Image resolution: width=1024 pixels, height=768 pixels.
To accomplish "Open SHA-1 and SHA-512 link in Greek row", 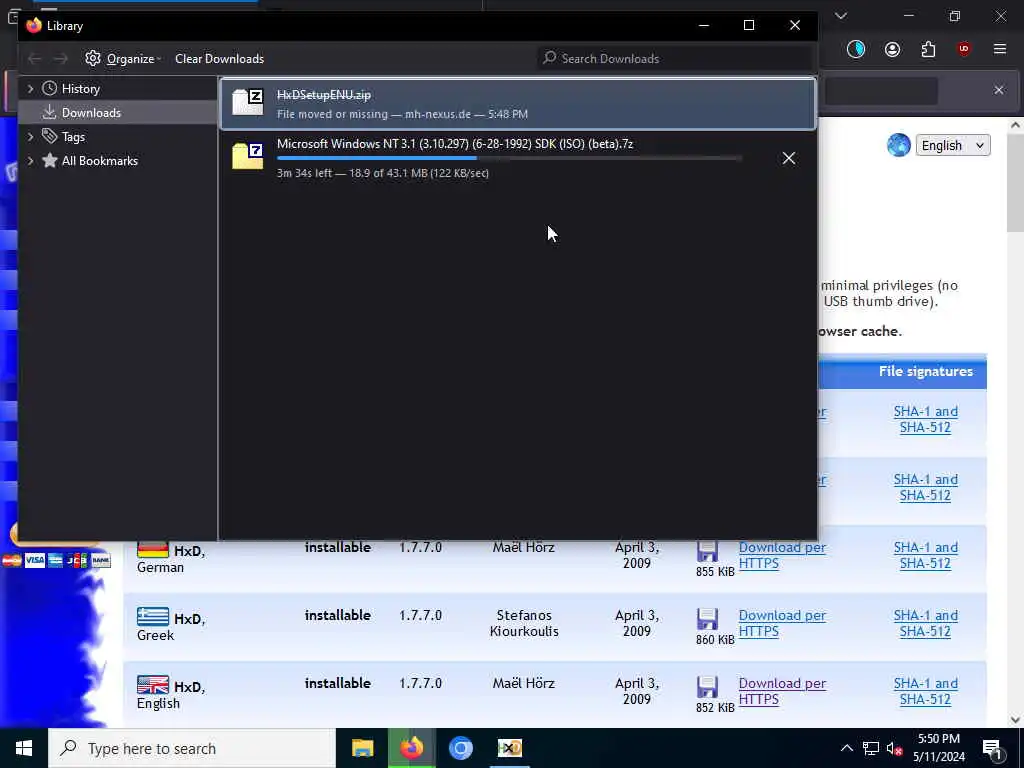I will [925, 623].
